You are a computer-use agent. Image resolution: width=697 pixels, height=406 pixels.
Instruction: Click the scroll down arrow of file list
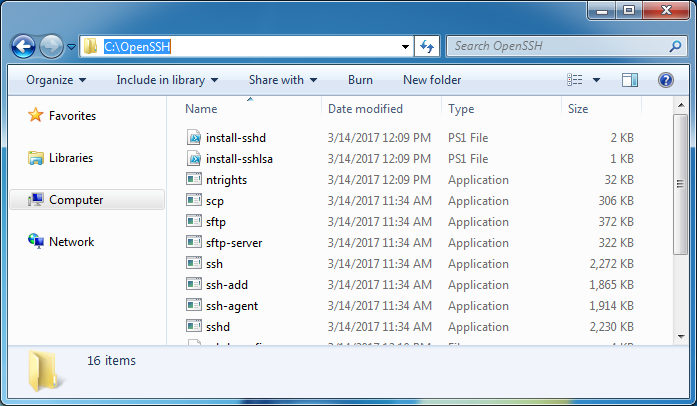pyautogui.click(x=681, y=337)
